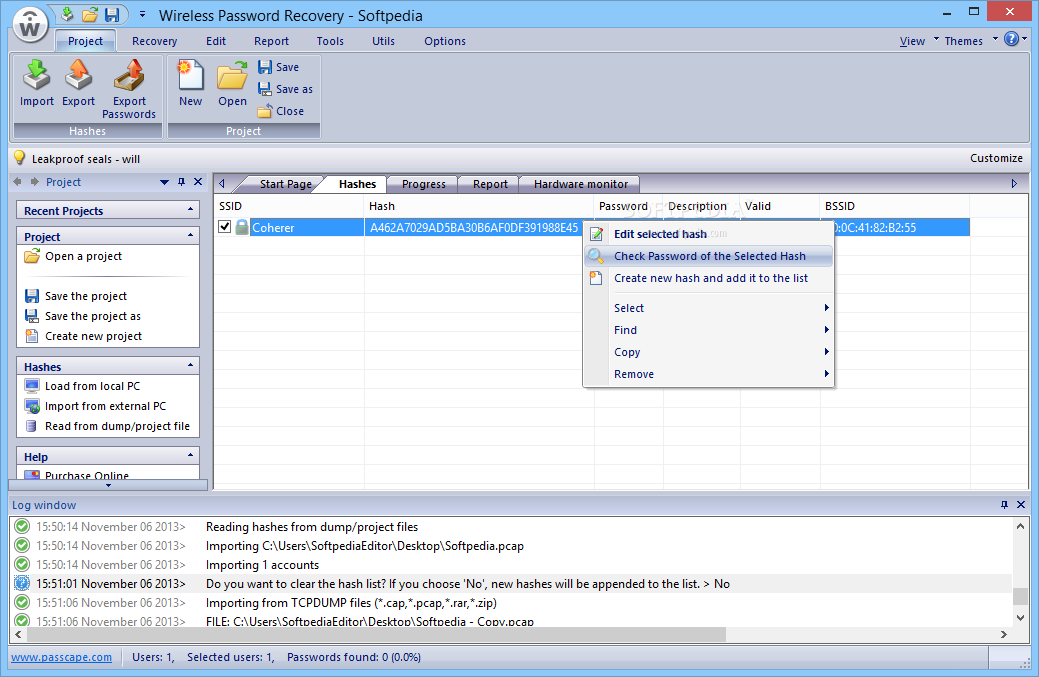Open the Progress tab

click(x=423, y=184)
